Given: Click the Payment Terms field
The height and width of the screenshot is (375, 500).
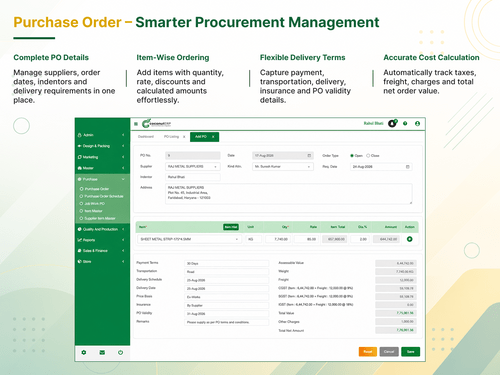Looking at the screenshot, I should 226,263.
